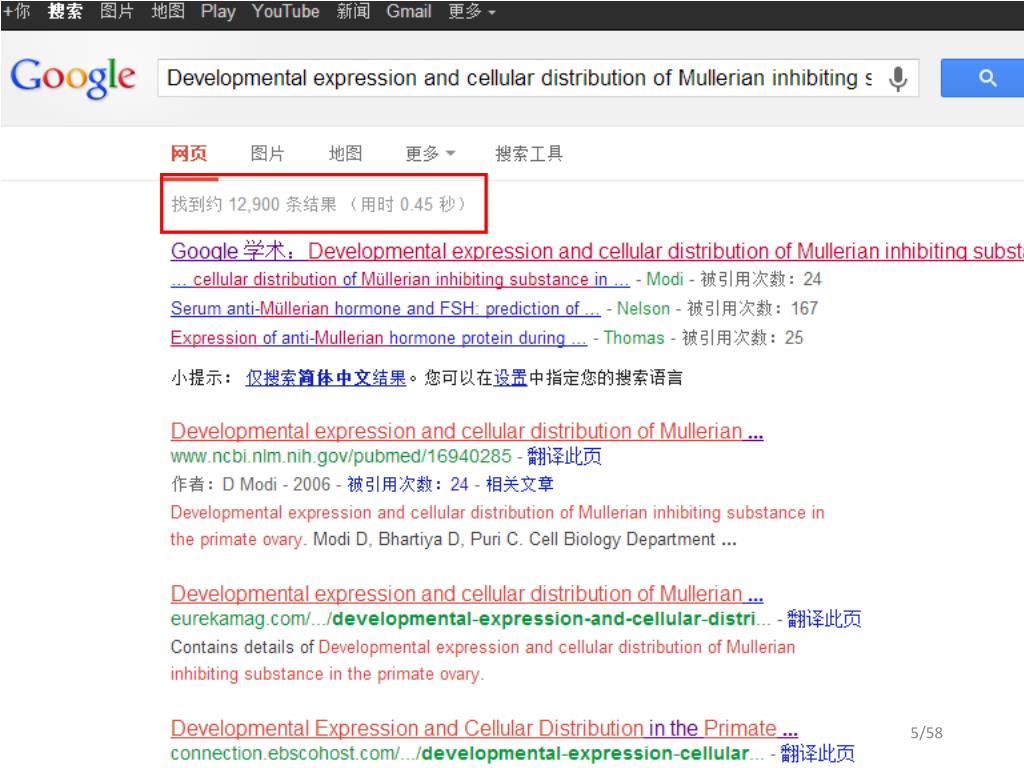Image resolution: width=1024 pixels, height=768 pixels.
Task: Click the 'Modi D, Bhartiya D, Puri C' snippet text
Action: coord(417,539)
